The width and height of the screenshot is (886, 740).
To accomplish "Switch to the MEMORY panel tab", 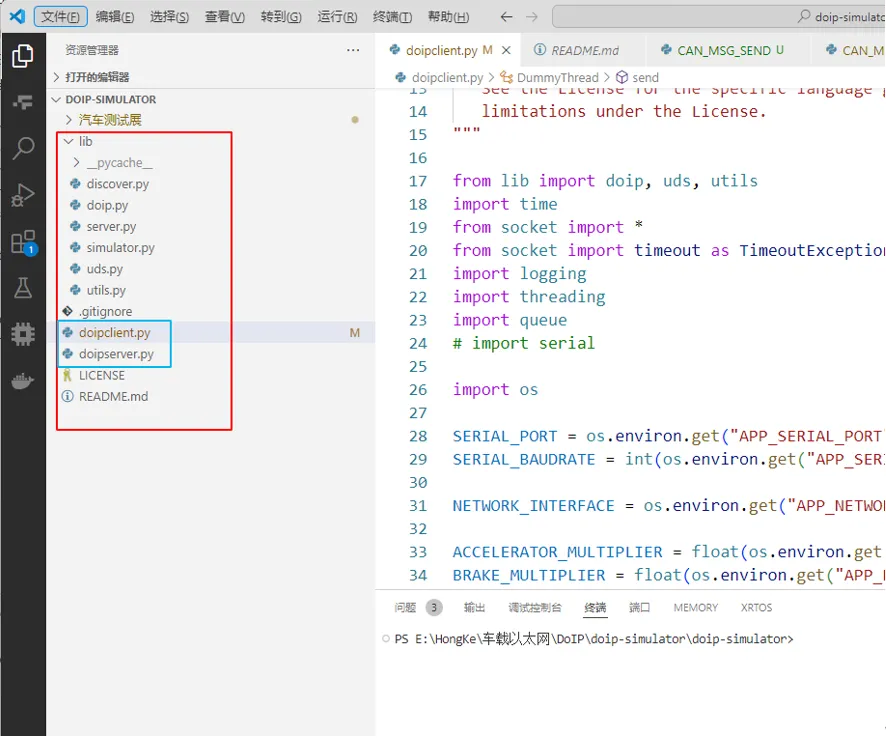I will (696, 608).
